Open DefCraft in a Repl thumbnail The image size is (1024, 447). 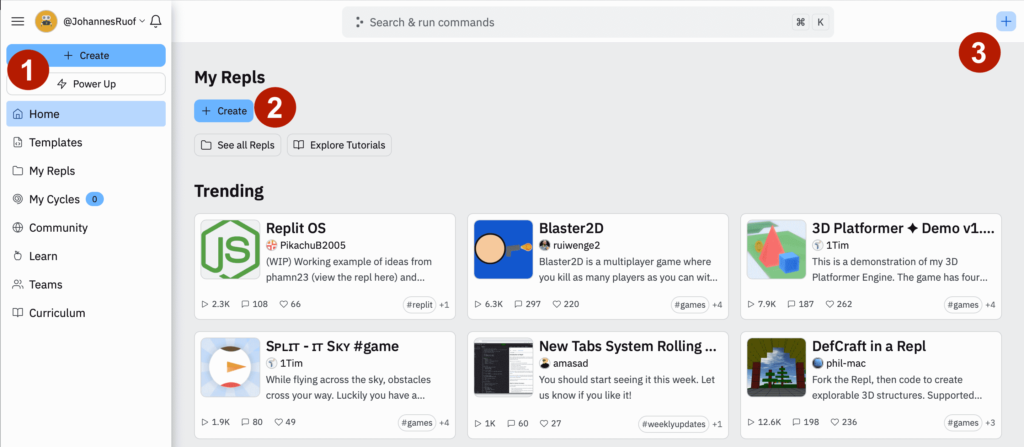pos(776,367)
